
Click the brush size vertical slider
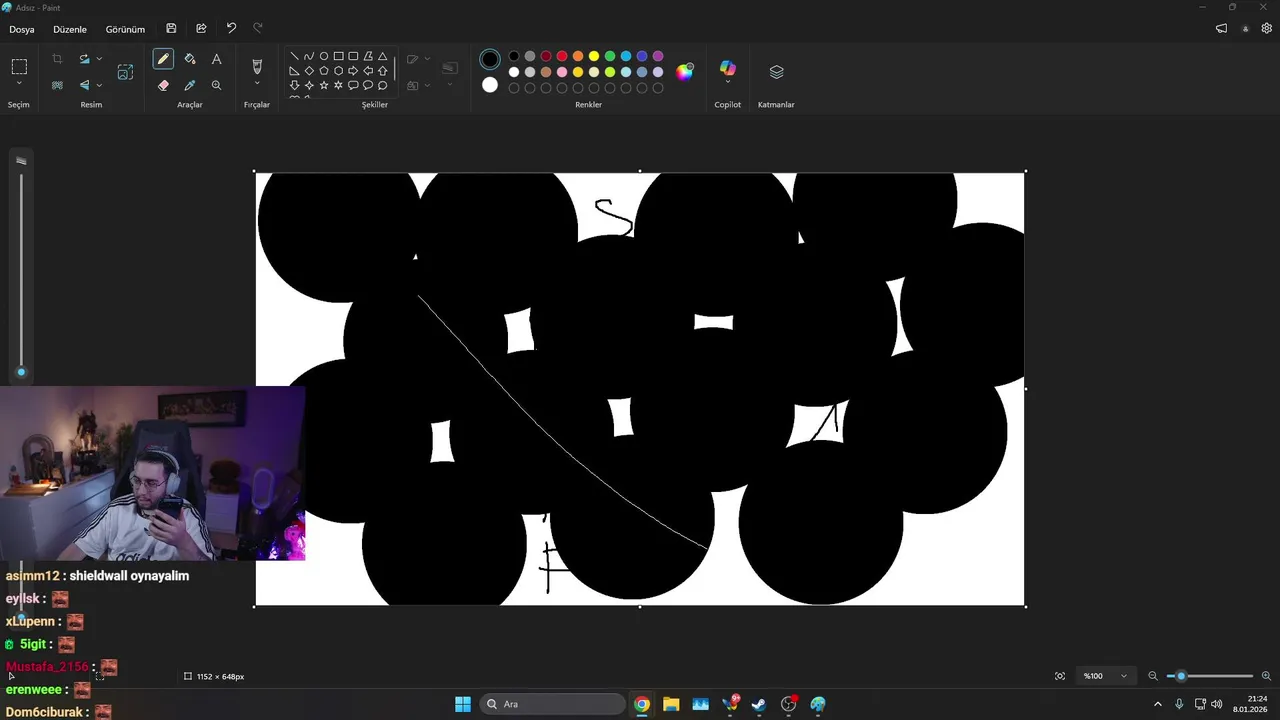(x=21, y=272)
